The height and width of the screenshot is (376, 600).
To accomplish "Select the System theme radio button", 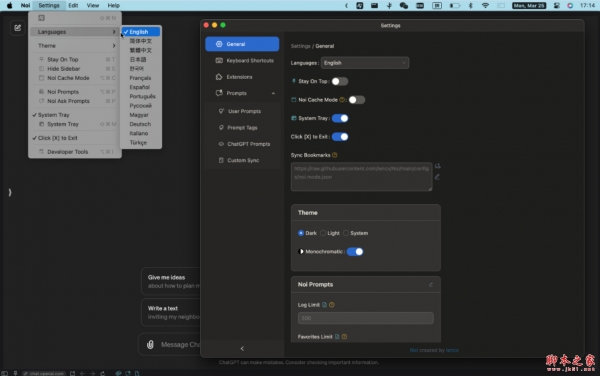I will tap(346, 233).
